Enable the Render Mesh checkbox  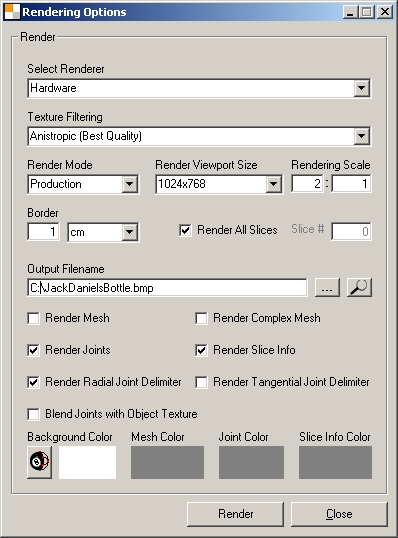click(x=33, y=318)
